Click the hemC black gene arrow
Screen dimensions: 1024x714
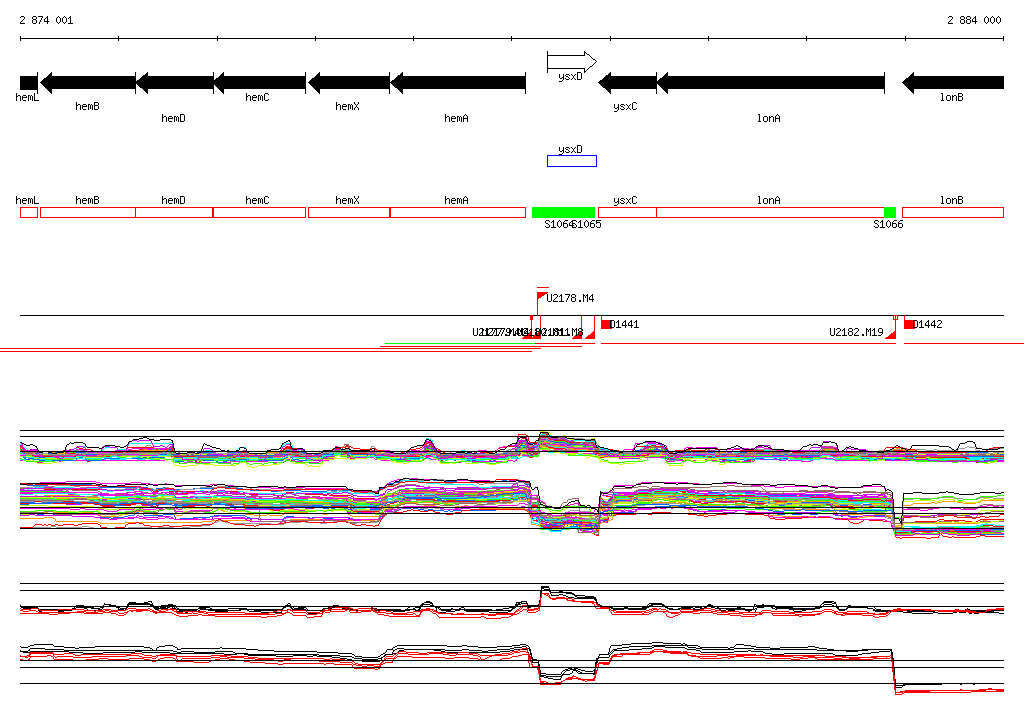pos(259,83)
